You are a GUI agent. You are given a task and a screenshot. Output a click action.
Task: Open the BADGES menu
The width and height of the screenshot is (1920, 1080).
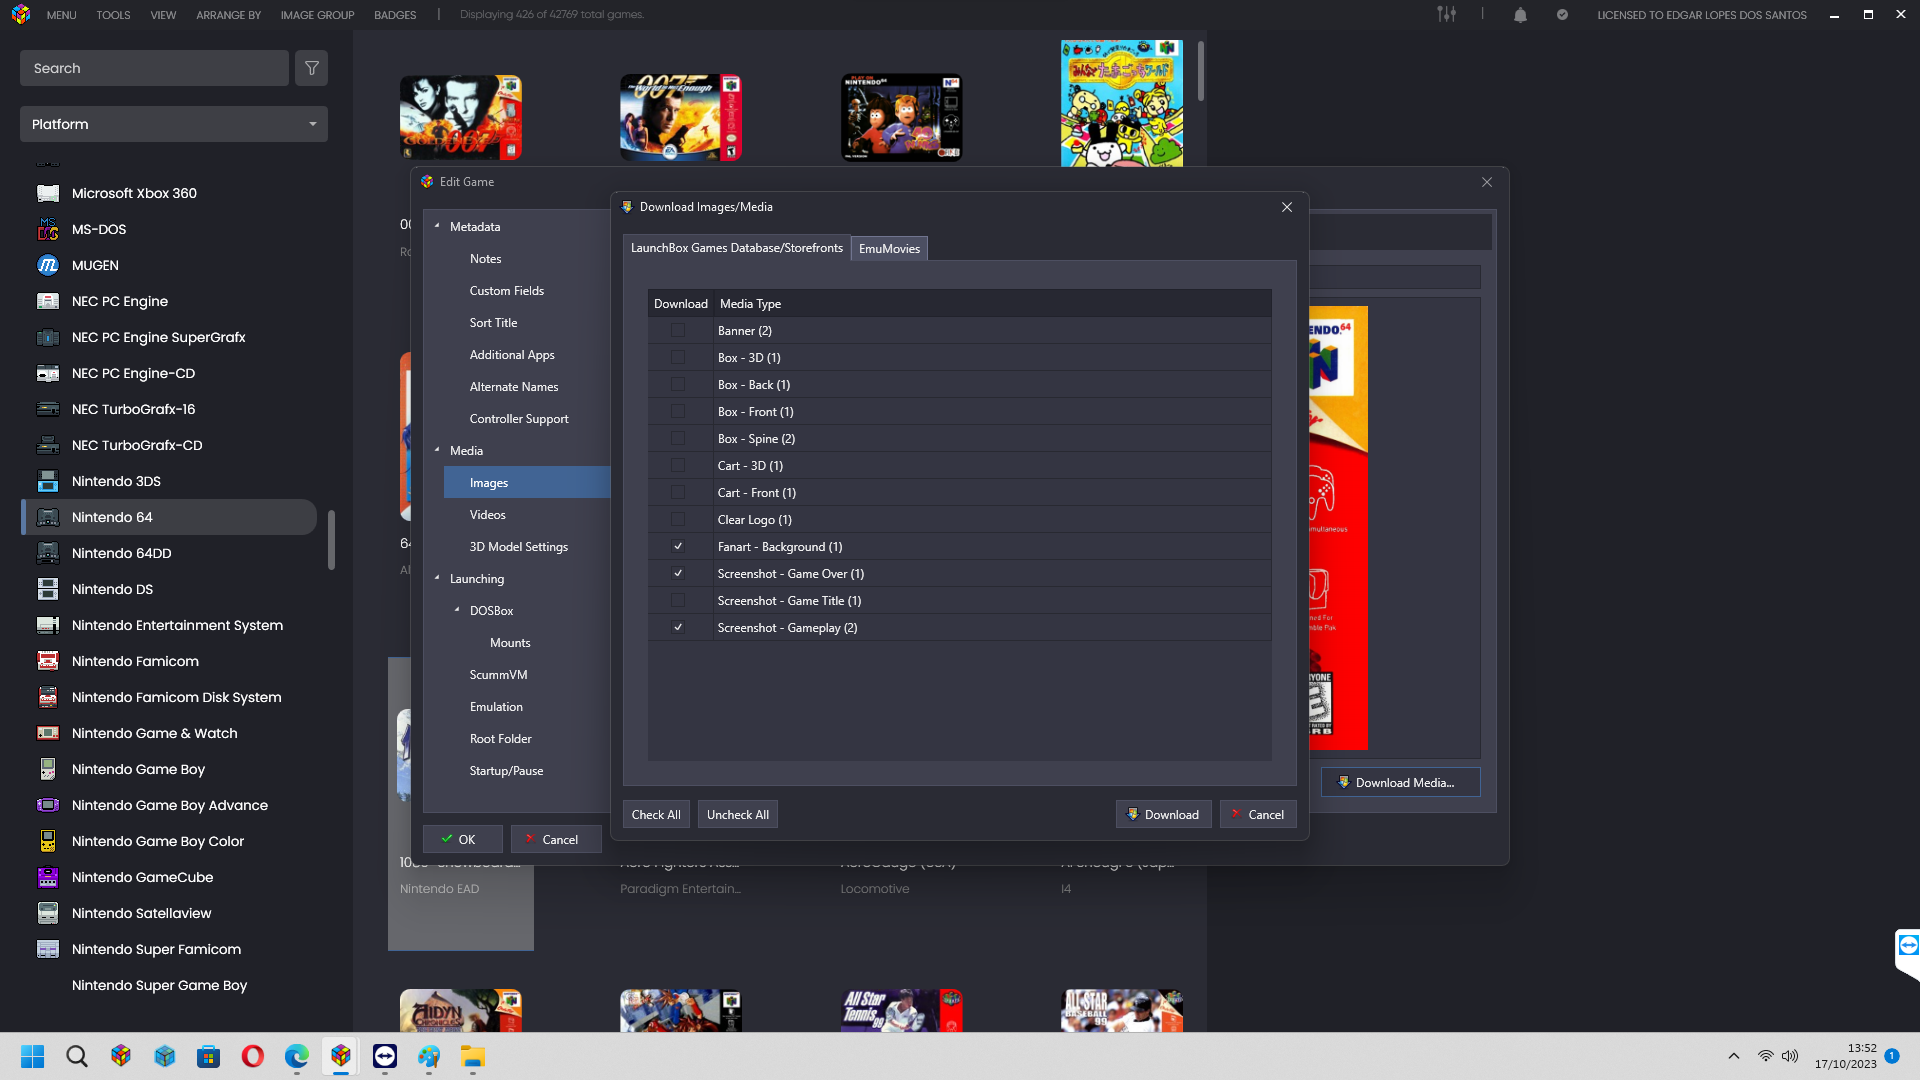(395, 15)
